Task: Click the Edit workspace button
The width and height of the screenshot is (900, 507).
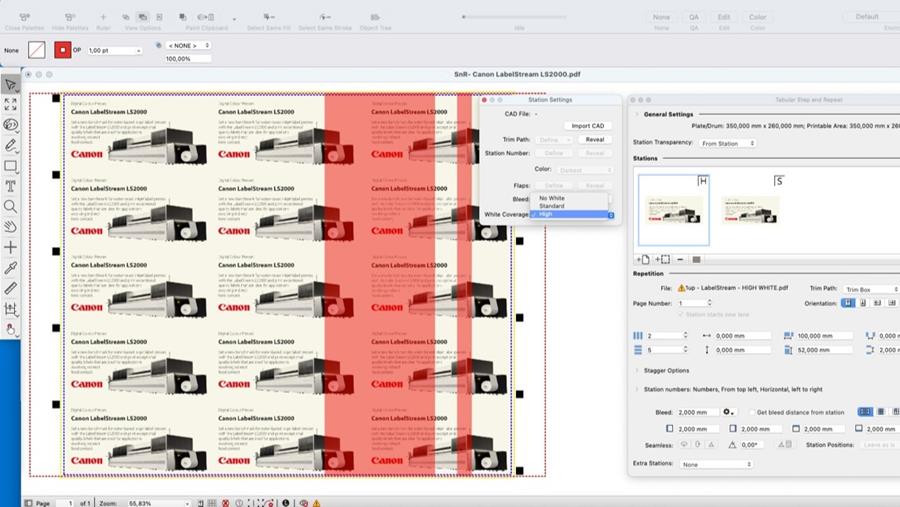Action: tap(724, 18)
